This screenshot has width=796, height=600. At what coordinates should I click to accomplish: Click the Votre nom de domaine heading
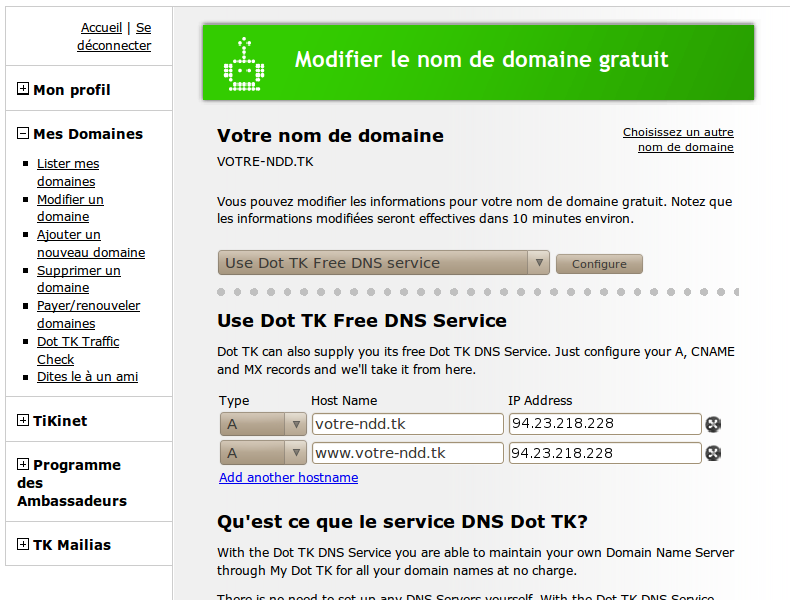click(x=330, y=136)
